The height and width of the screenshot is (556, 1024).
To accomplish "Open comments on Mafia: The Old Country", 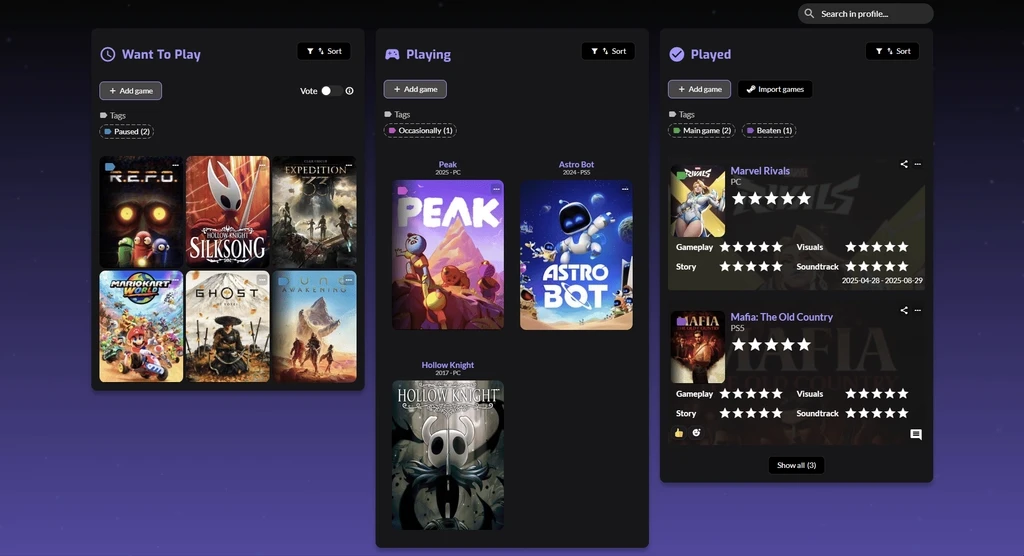I will tap(915, 434).
